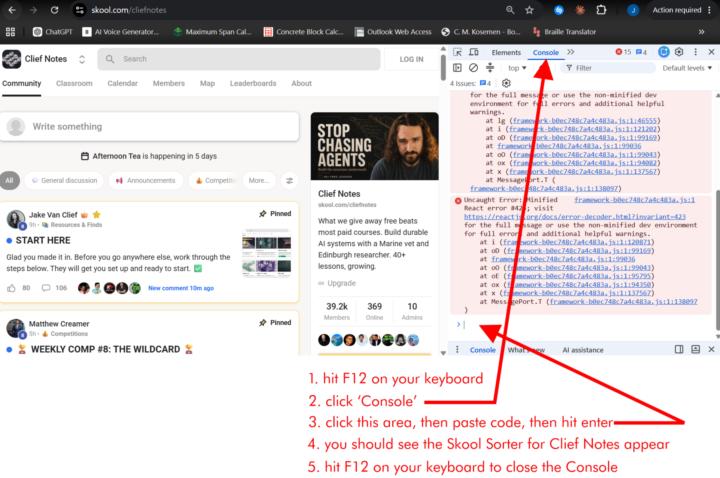Open the framework js:1:46555 stack link
This screenshot has height=478, width=720.
(585, 120)
